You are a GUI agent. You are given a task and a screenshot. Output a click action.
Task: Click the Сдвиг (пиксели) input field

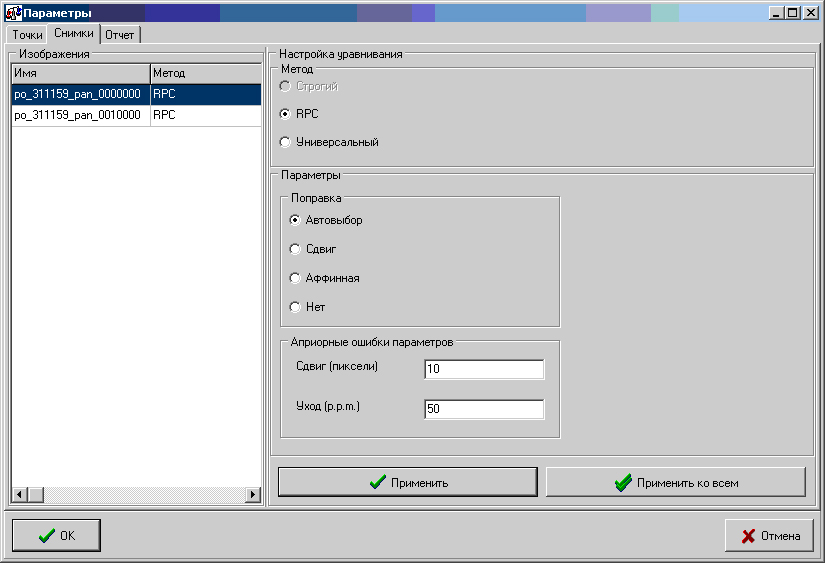click(x=484, y=370)
